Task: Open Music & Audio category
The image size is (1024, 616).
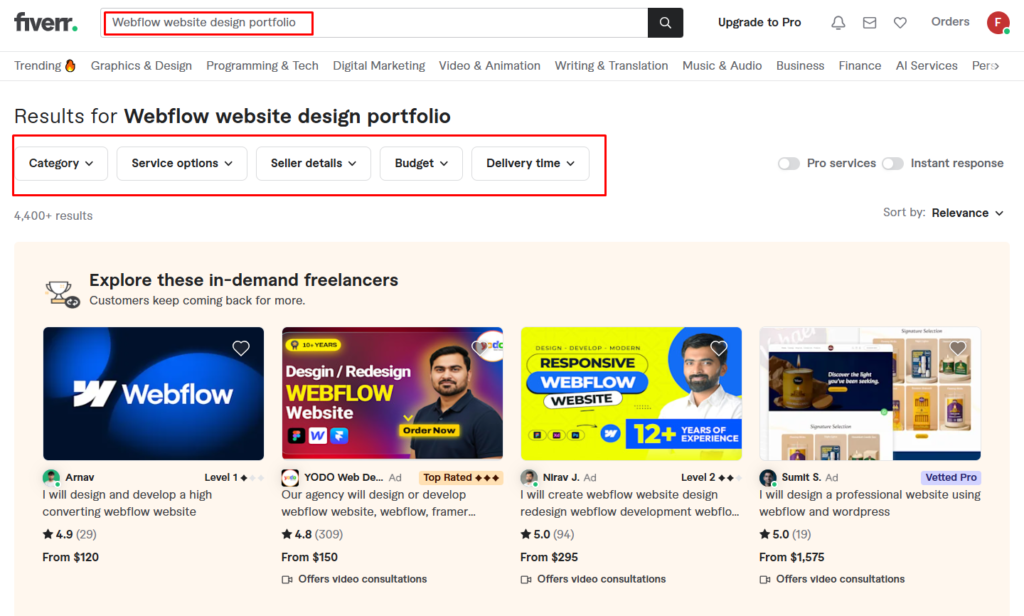Action: click(722, 65)
